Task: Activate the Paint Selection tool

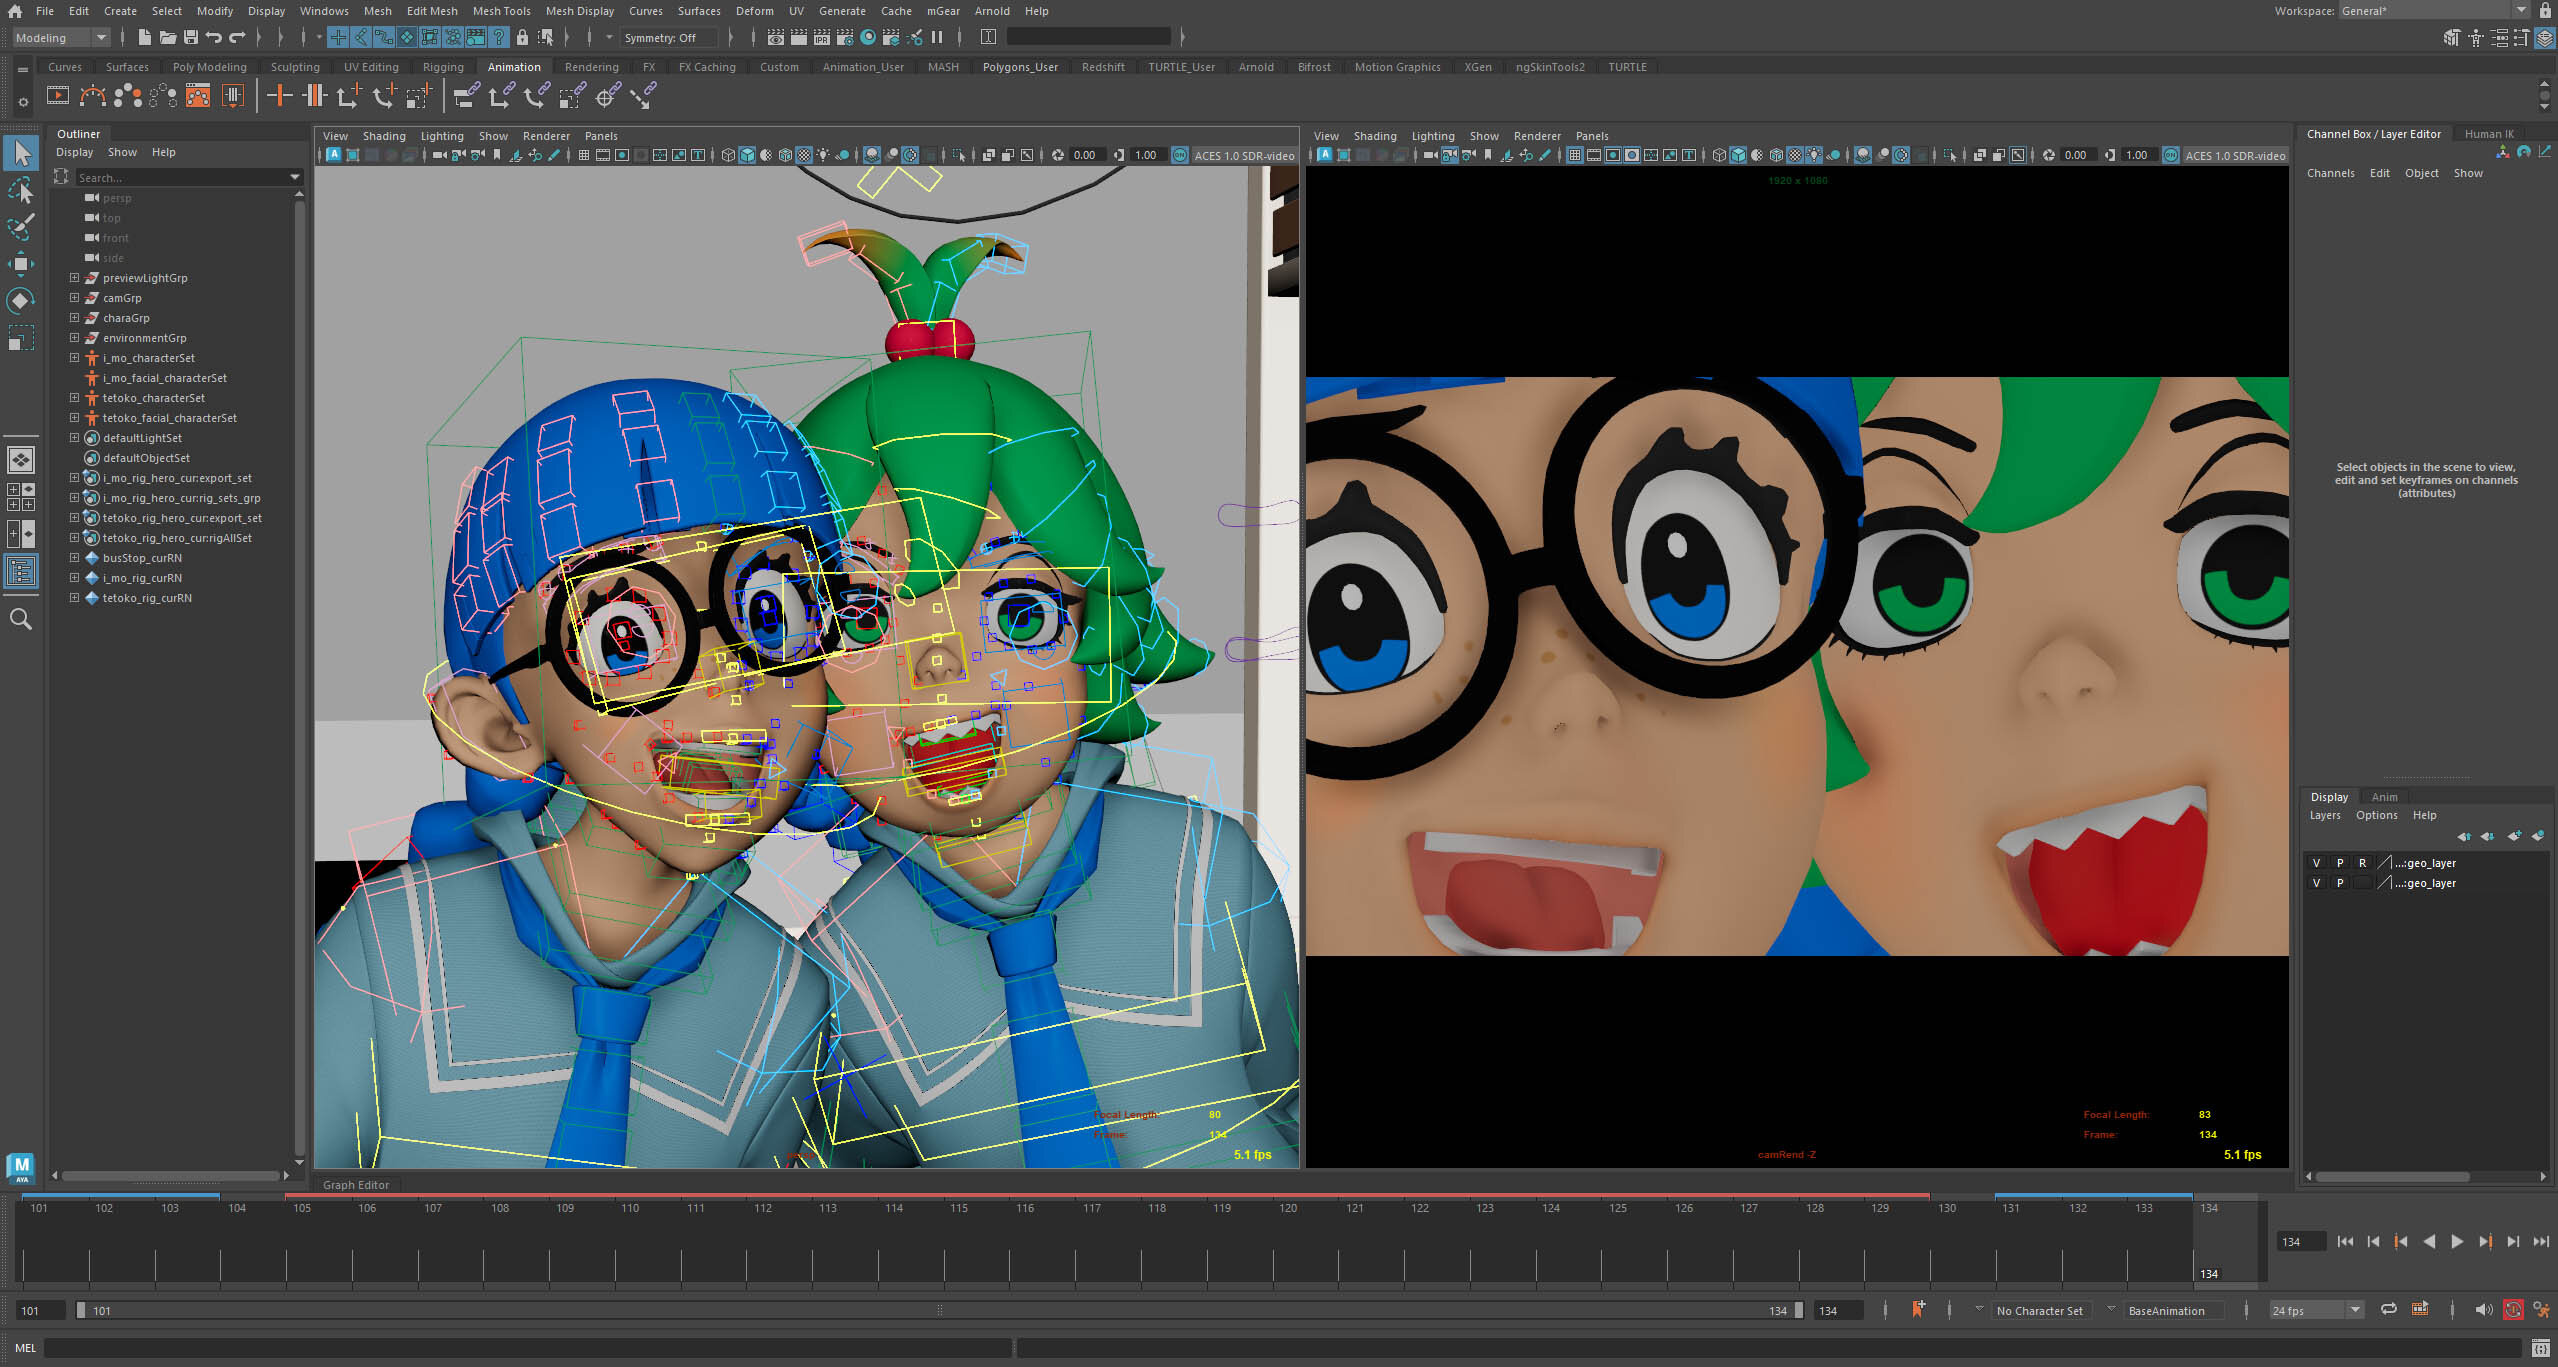Action: coord(21,227)
